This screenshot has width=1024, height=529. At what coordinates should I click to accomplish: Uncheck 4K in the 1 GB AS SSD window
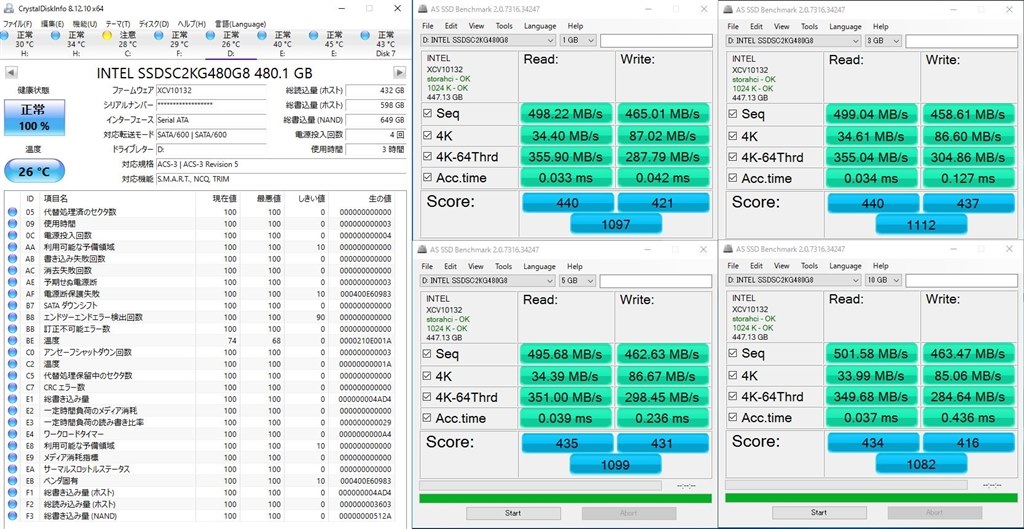pyautogui.click(x=428, y=136)
